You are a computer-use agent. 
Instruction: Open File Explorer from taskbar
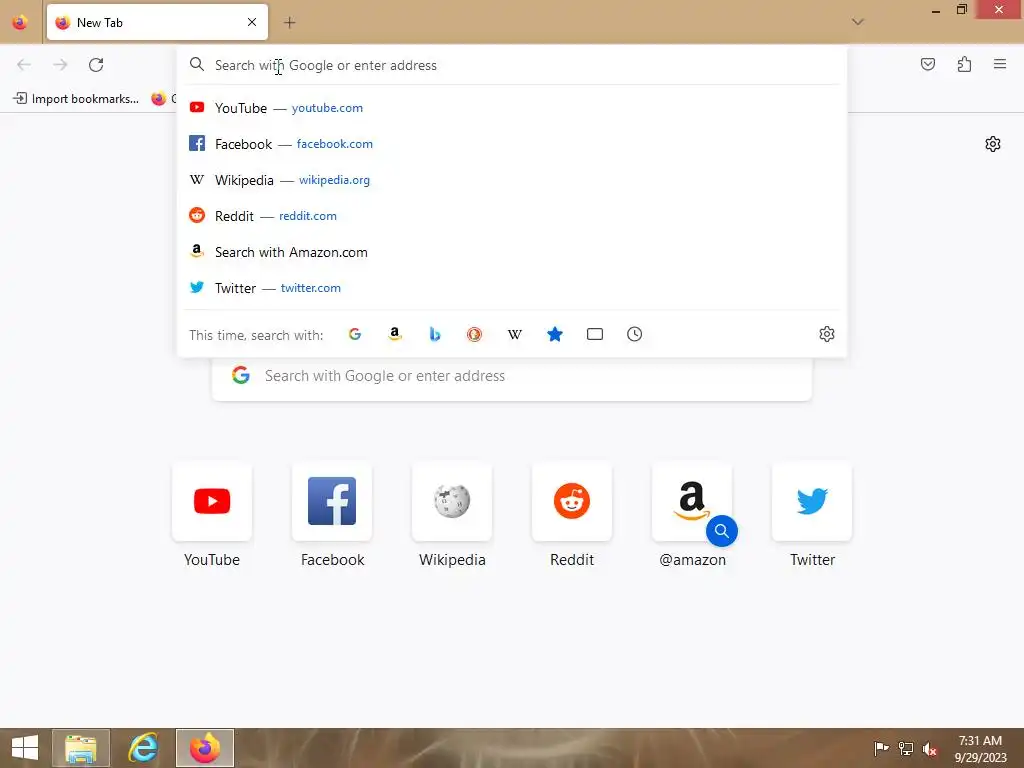81,748
